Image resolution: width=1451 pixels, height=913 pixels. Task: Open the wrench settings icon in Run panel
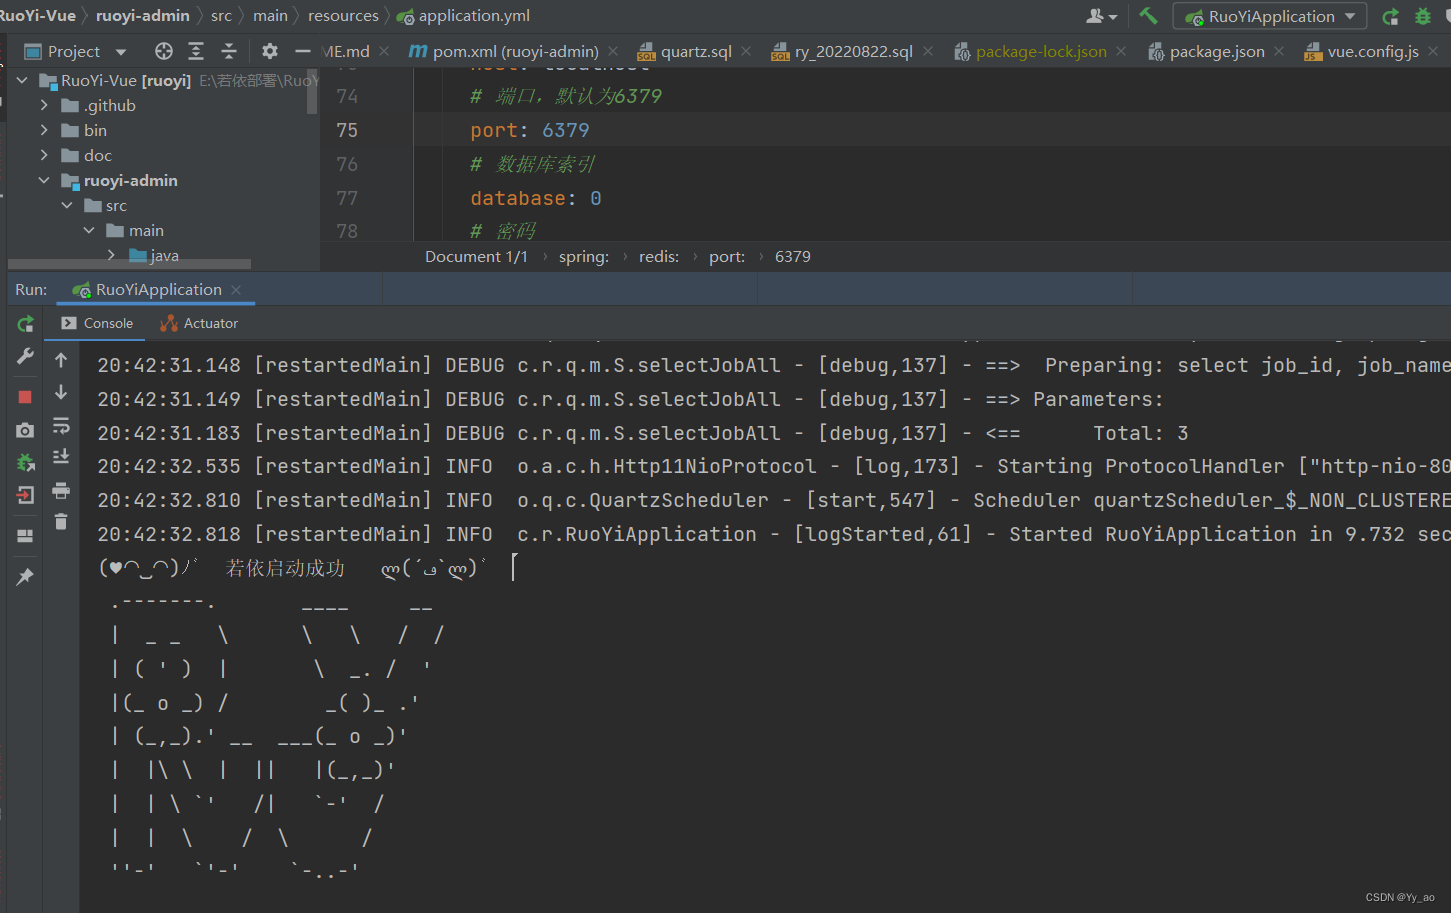click(25, 357)
